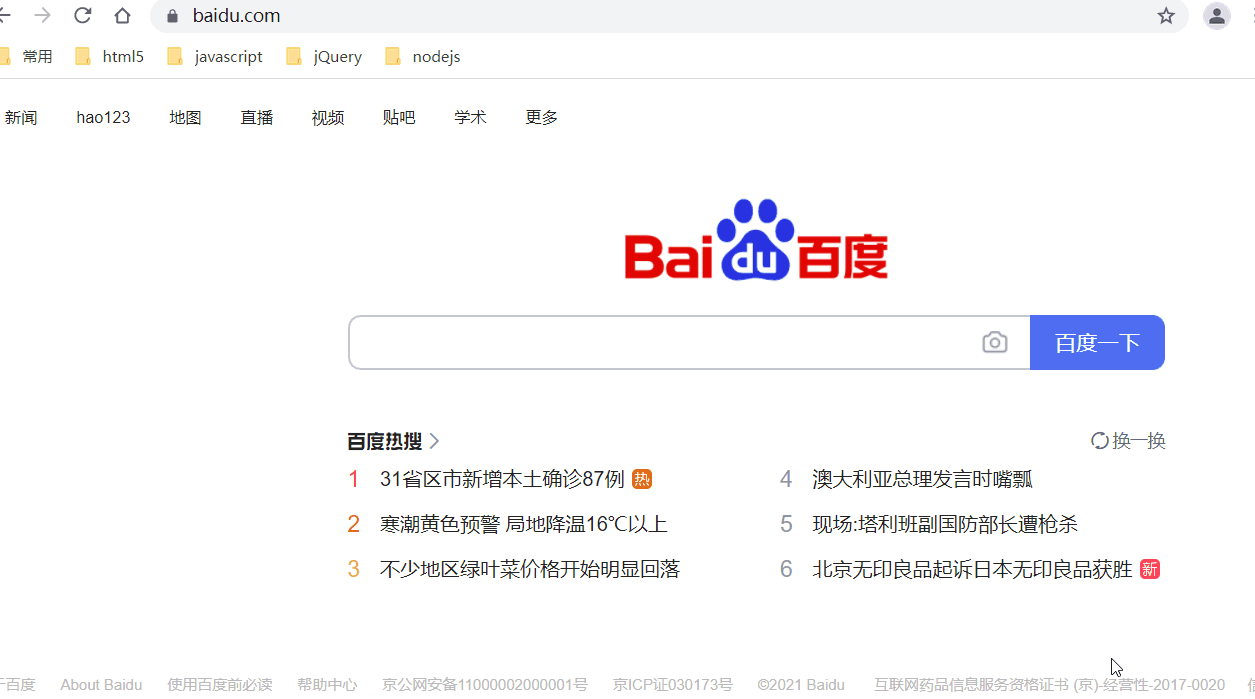Open the 京ICP证030173号 footer link

pyautogui.click(x=673, y=685)
